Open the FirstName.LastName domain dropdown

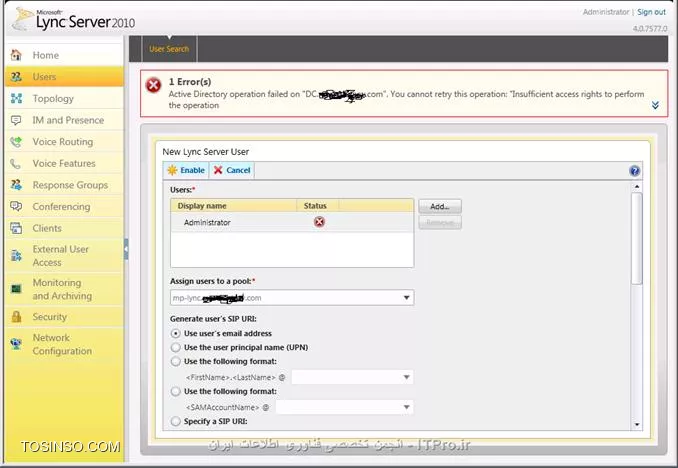click(x=352, y=377)
